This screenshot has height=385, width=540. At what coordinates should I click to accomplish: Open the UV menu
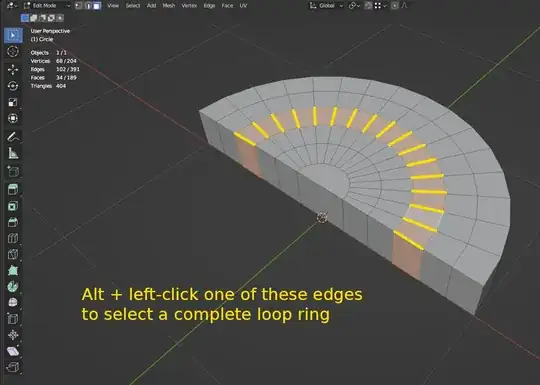point(243,6)
